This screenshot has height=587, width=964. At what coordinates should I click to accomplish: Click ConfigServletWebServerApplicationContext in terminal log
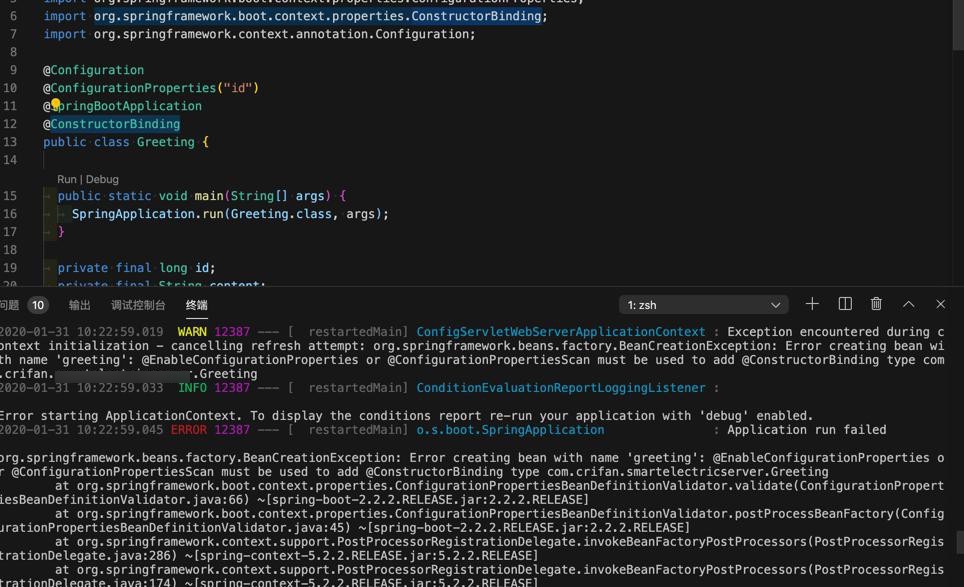click(561, 332)
